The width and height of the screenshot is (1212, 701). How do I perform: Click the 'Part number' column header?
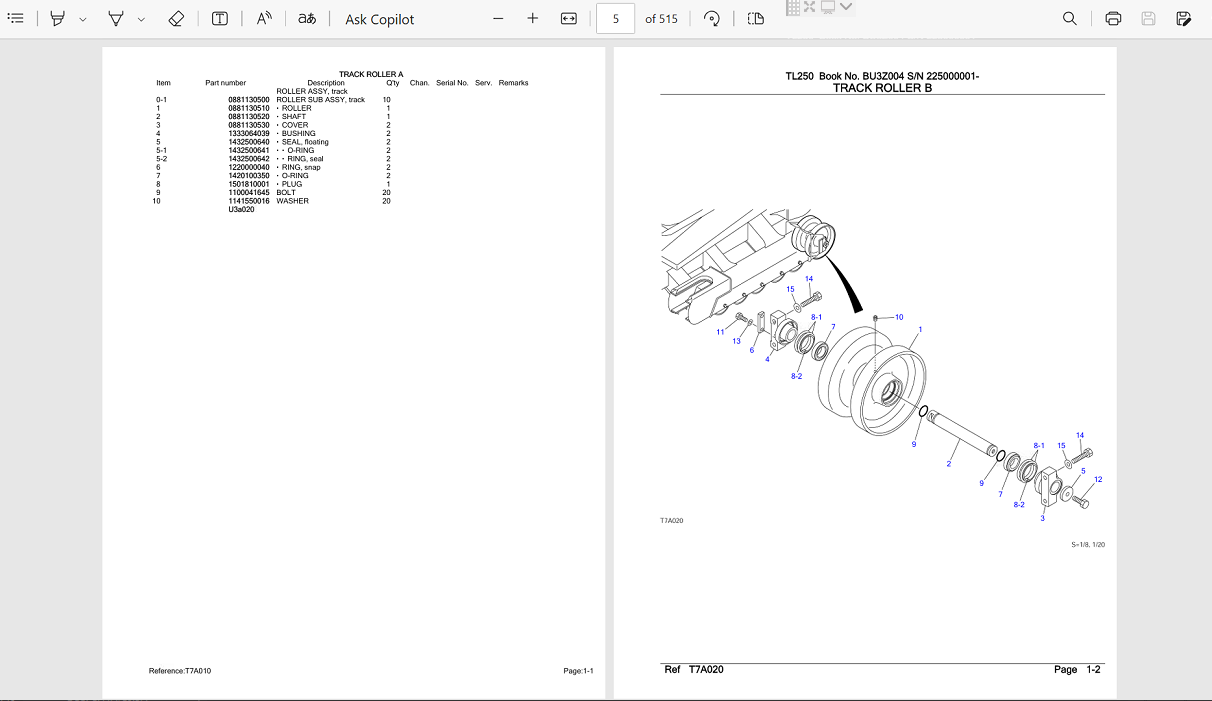coord(225,83)
